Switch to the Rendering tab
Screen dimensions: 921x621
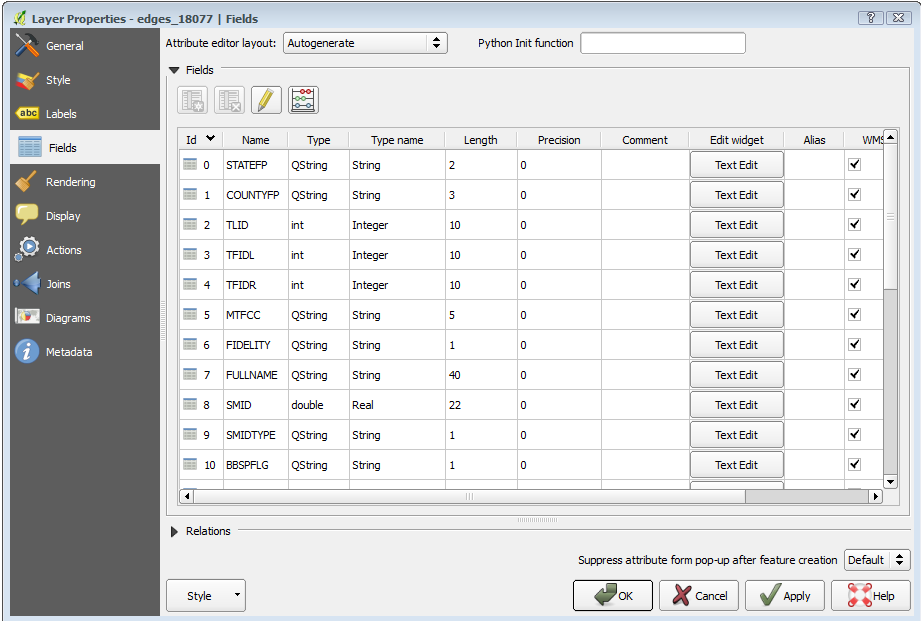click(x=70, y=182)
